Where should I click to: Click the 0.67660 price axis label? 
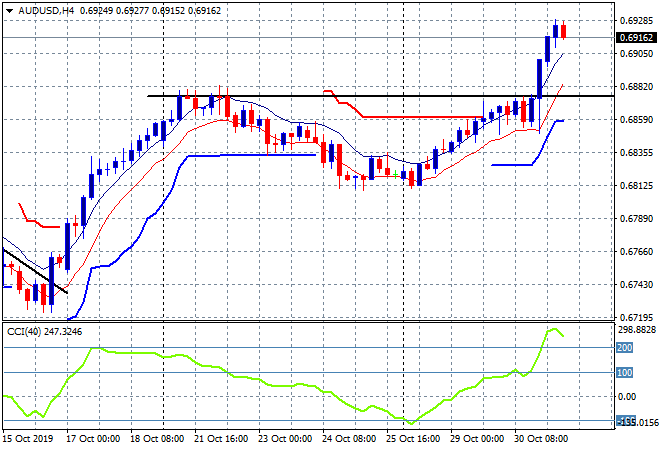(636, 252)
